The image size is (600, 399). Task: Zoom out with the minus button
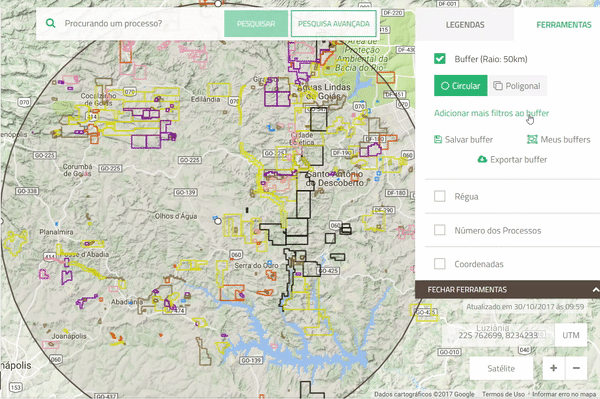(x=576, y=368)
